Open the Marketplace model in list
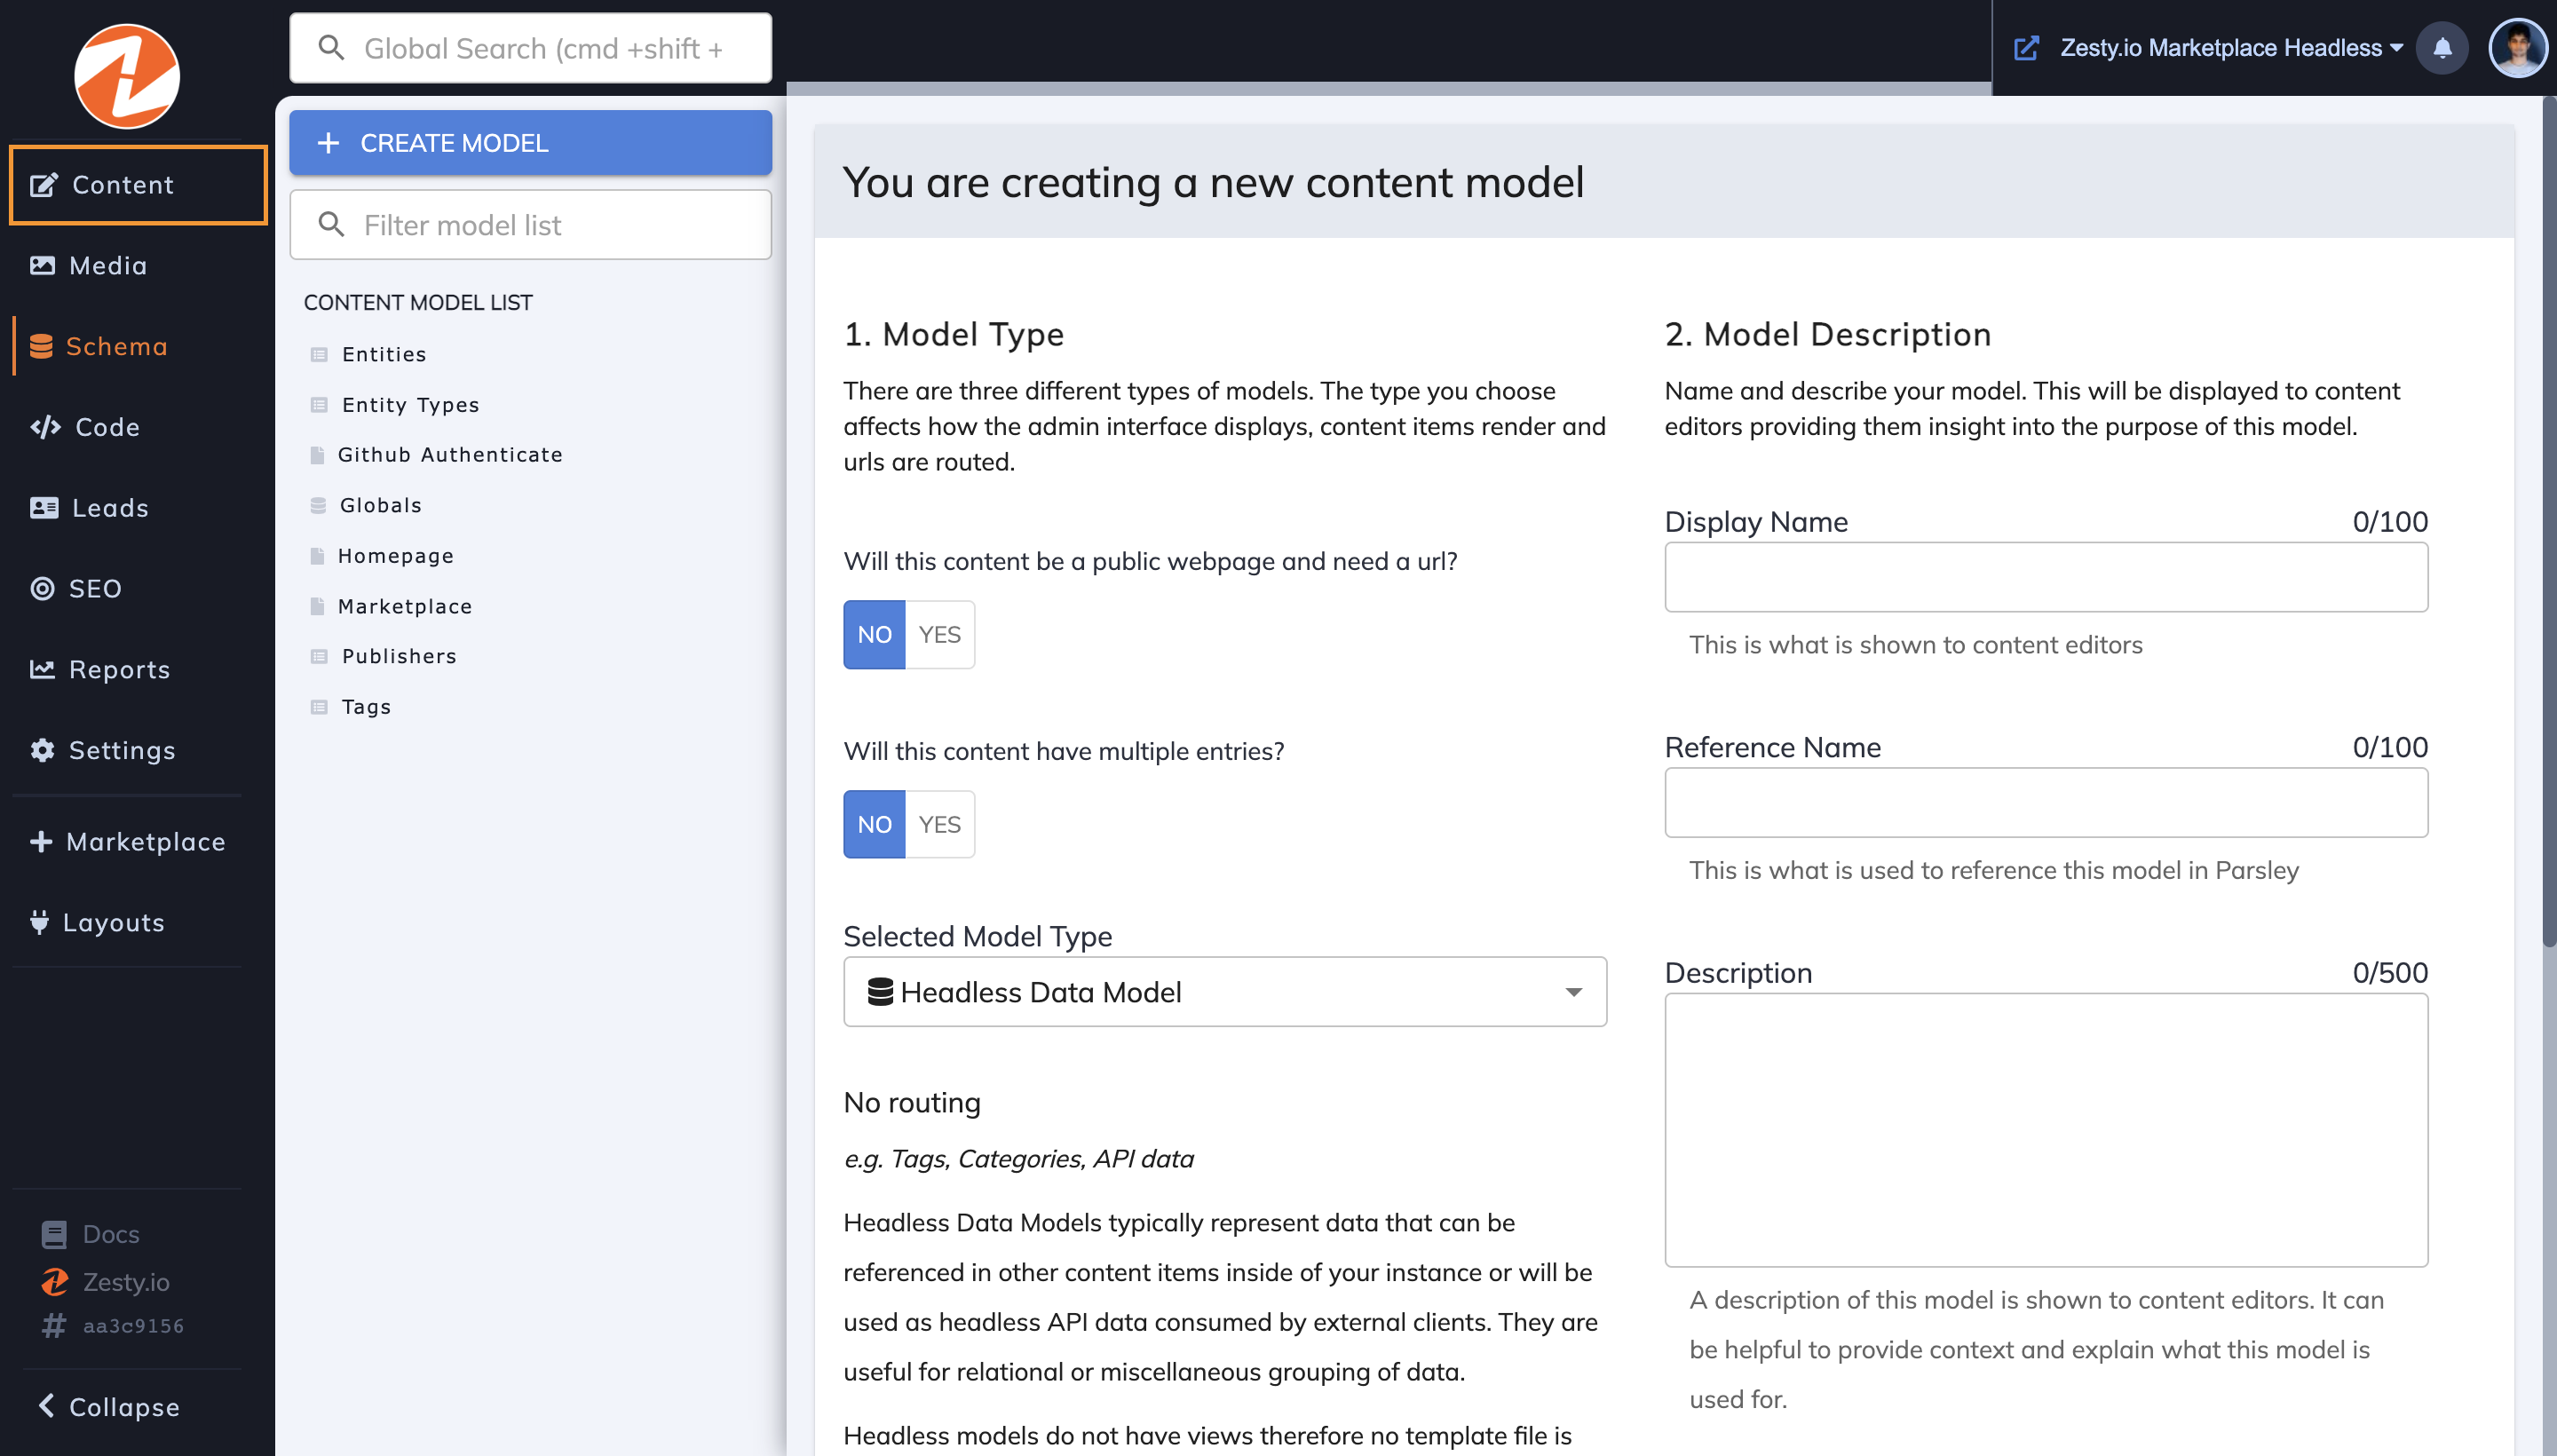The image size is (2557, 1456). point(404,606)
